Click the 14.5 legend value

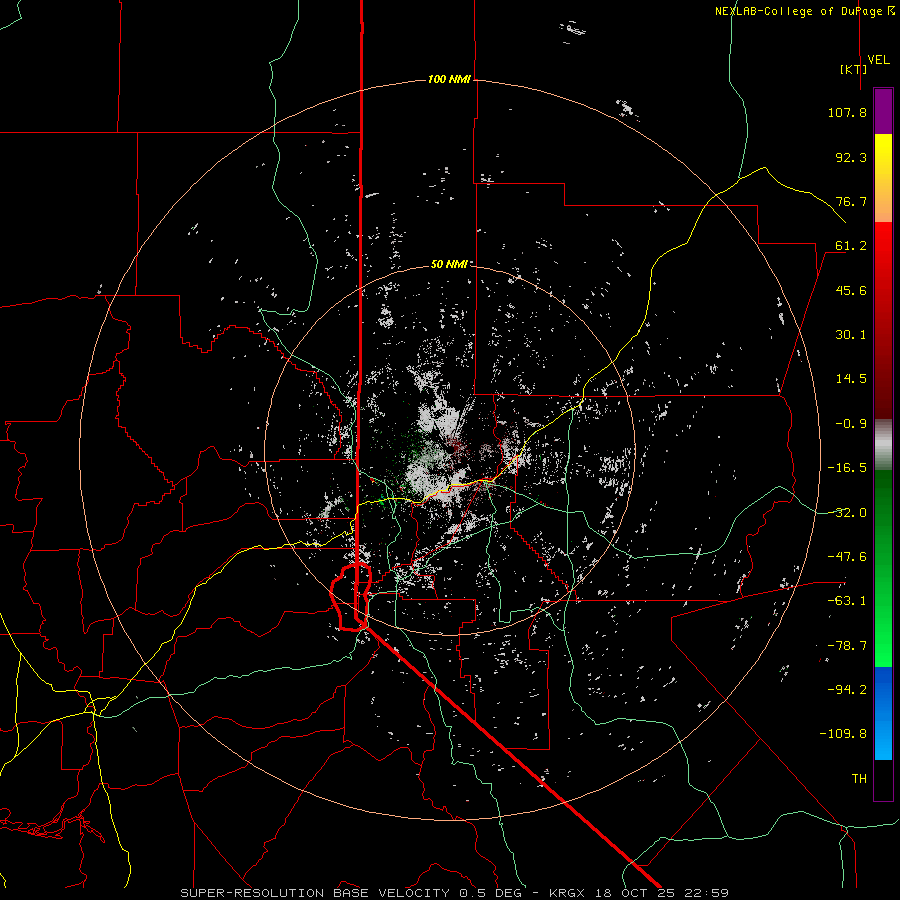coord(851,379)
